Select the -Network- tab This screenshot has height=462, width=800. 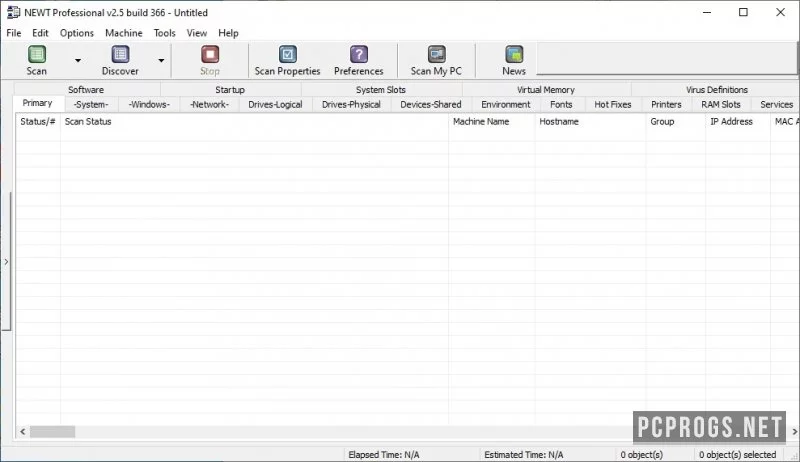(x=210, y=105)
